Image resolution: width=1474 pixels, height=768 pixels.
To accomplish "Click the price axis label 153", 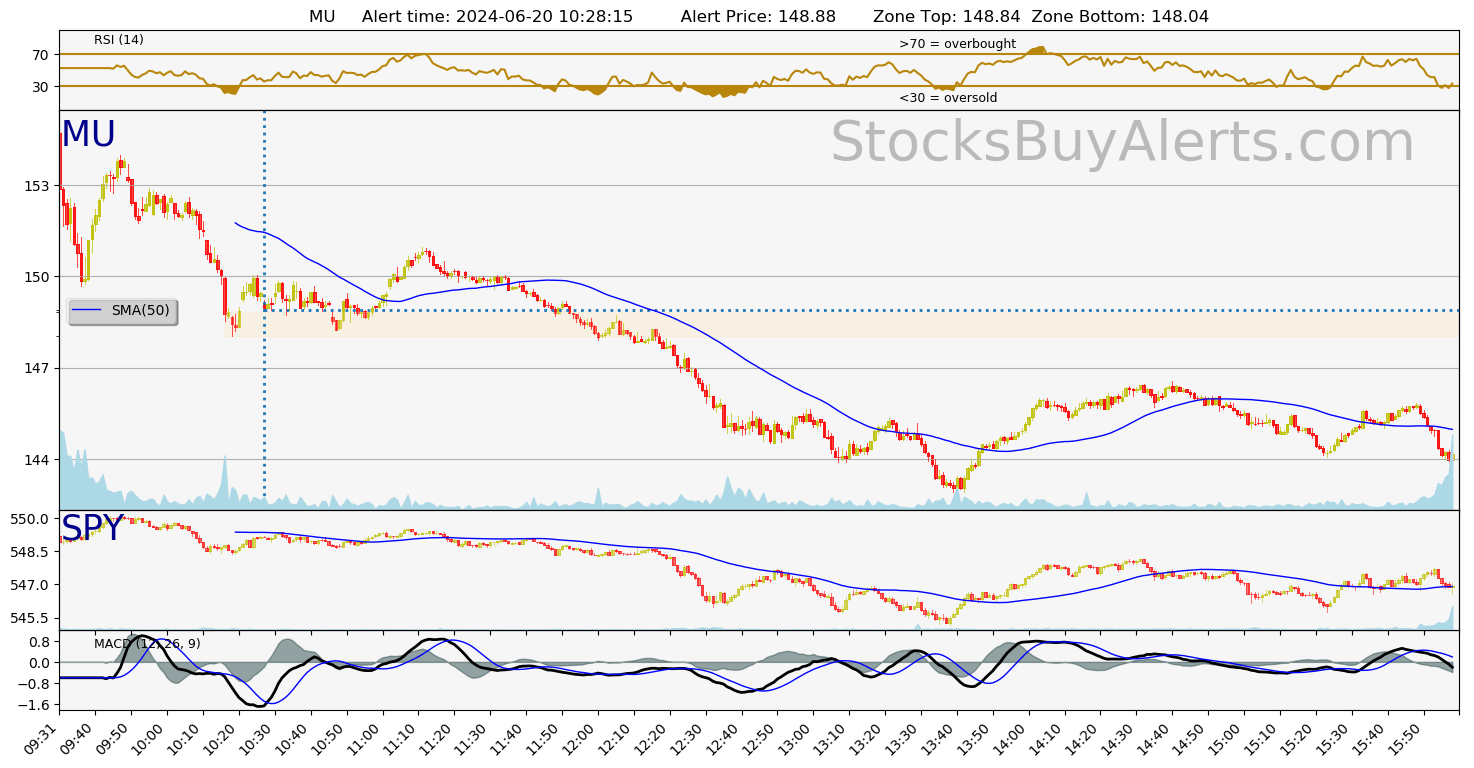I will [x=36, y=186].
